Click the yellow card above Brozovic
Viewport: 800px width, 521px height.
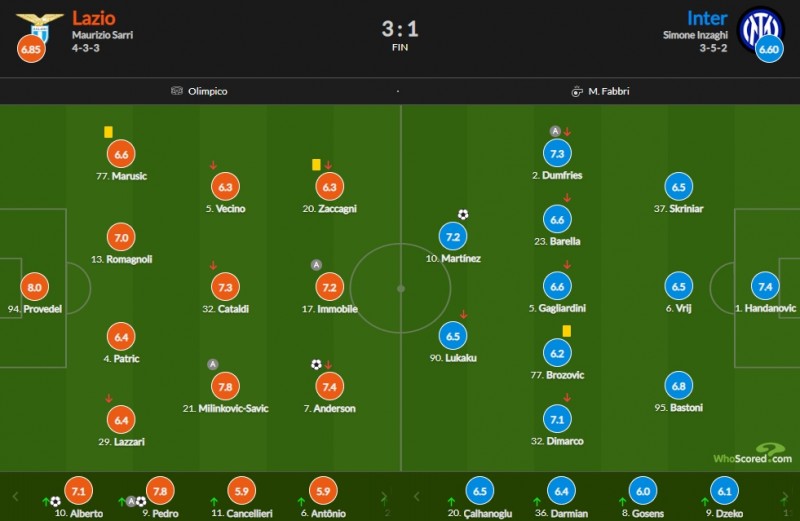coord(566,330)
